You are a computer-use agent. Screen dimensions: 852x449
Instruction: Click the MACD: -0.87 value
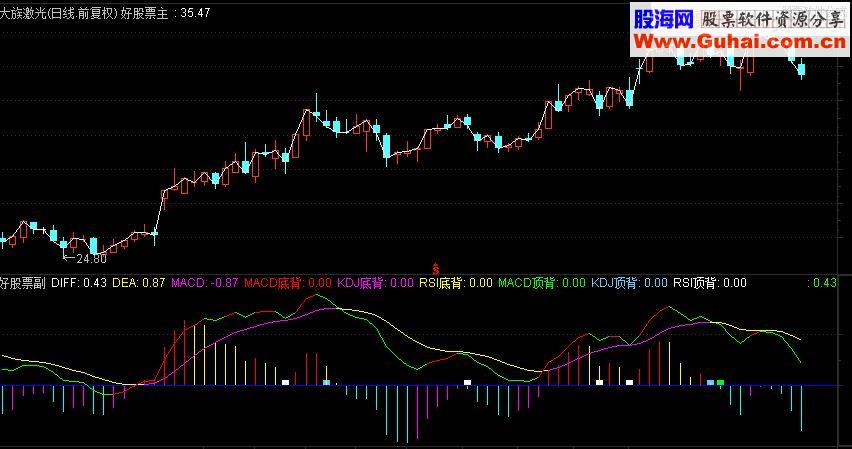205,283
